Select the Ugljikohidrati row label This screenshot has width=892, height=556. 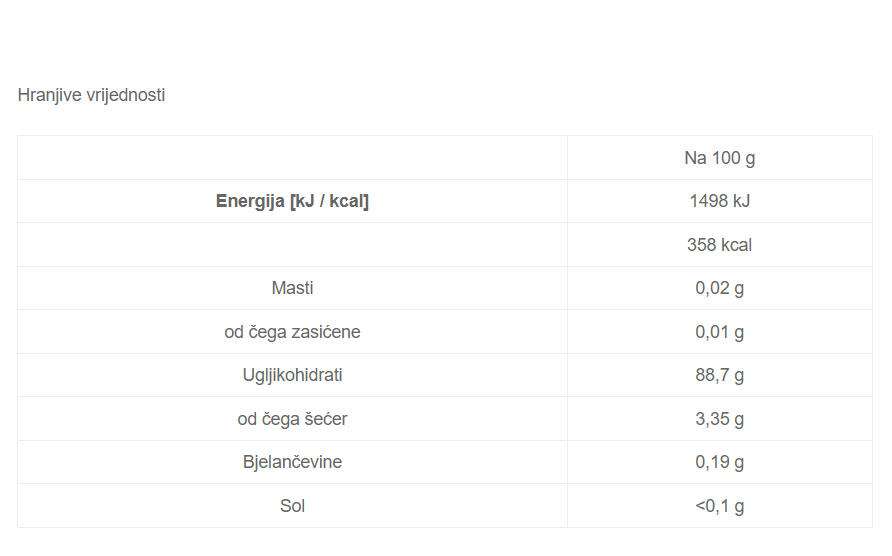tap(292, 375)
